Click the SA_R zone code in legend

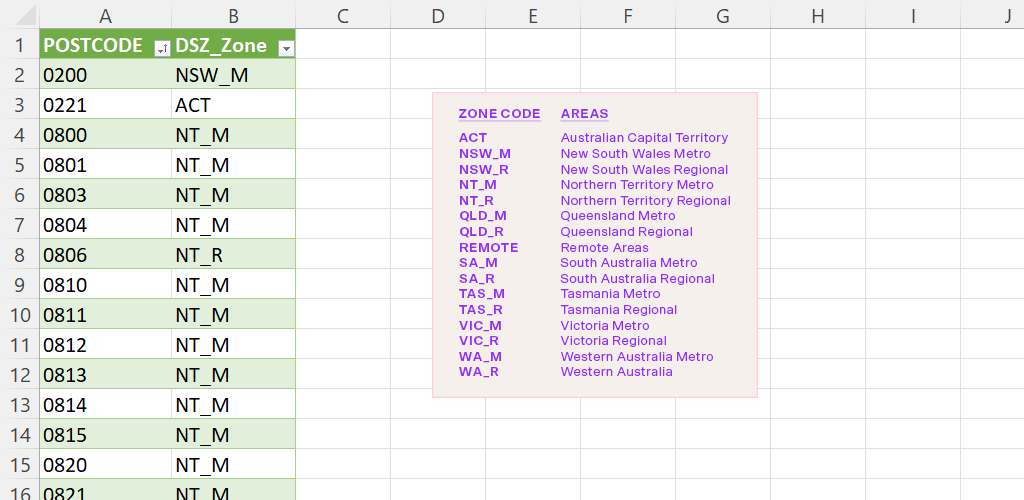click(x=477, y=279)
